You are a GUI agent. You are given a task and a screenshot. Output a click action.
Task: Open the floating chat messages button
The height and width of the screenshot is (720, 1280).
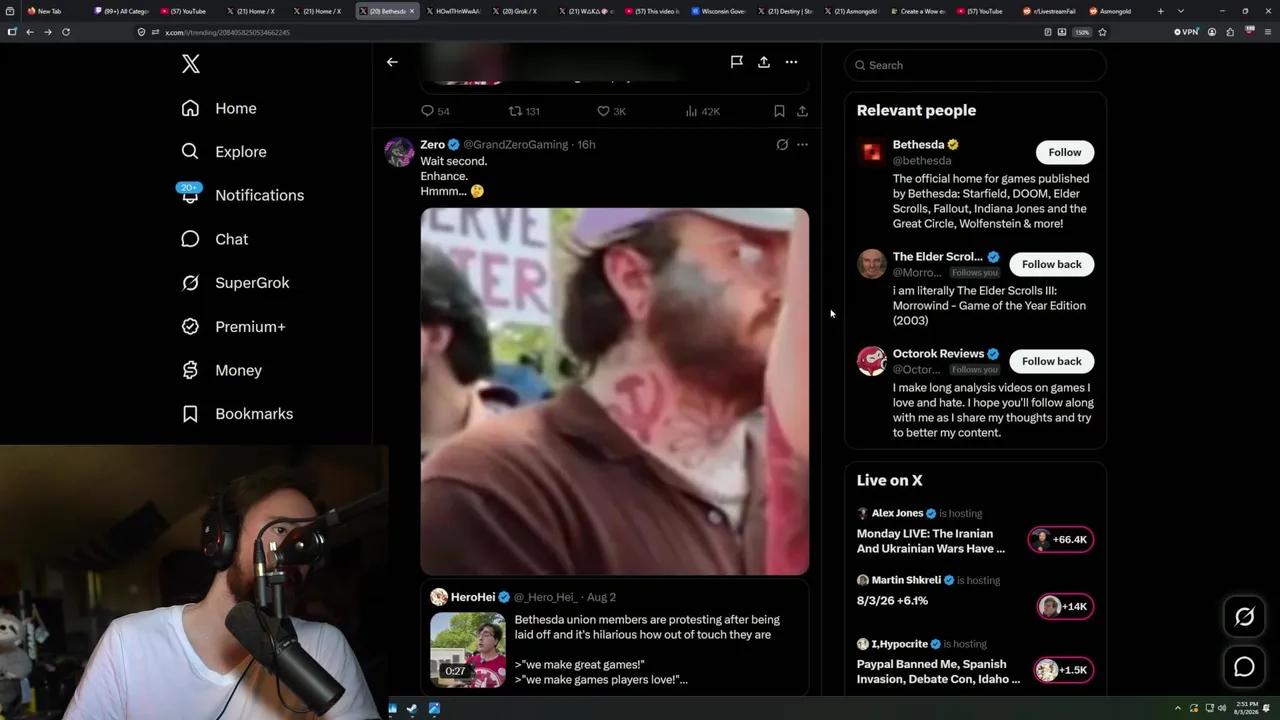(x=1244, y=667)
